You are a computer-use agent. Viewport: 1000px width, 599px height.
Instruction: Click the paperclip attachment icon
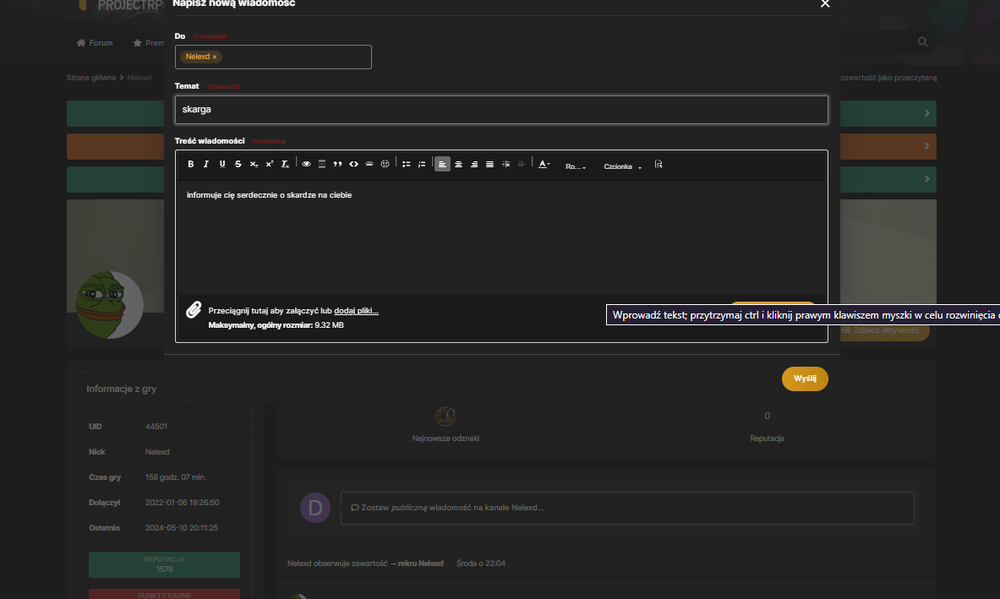point(194,310)
